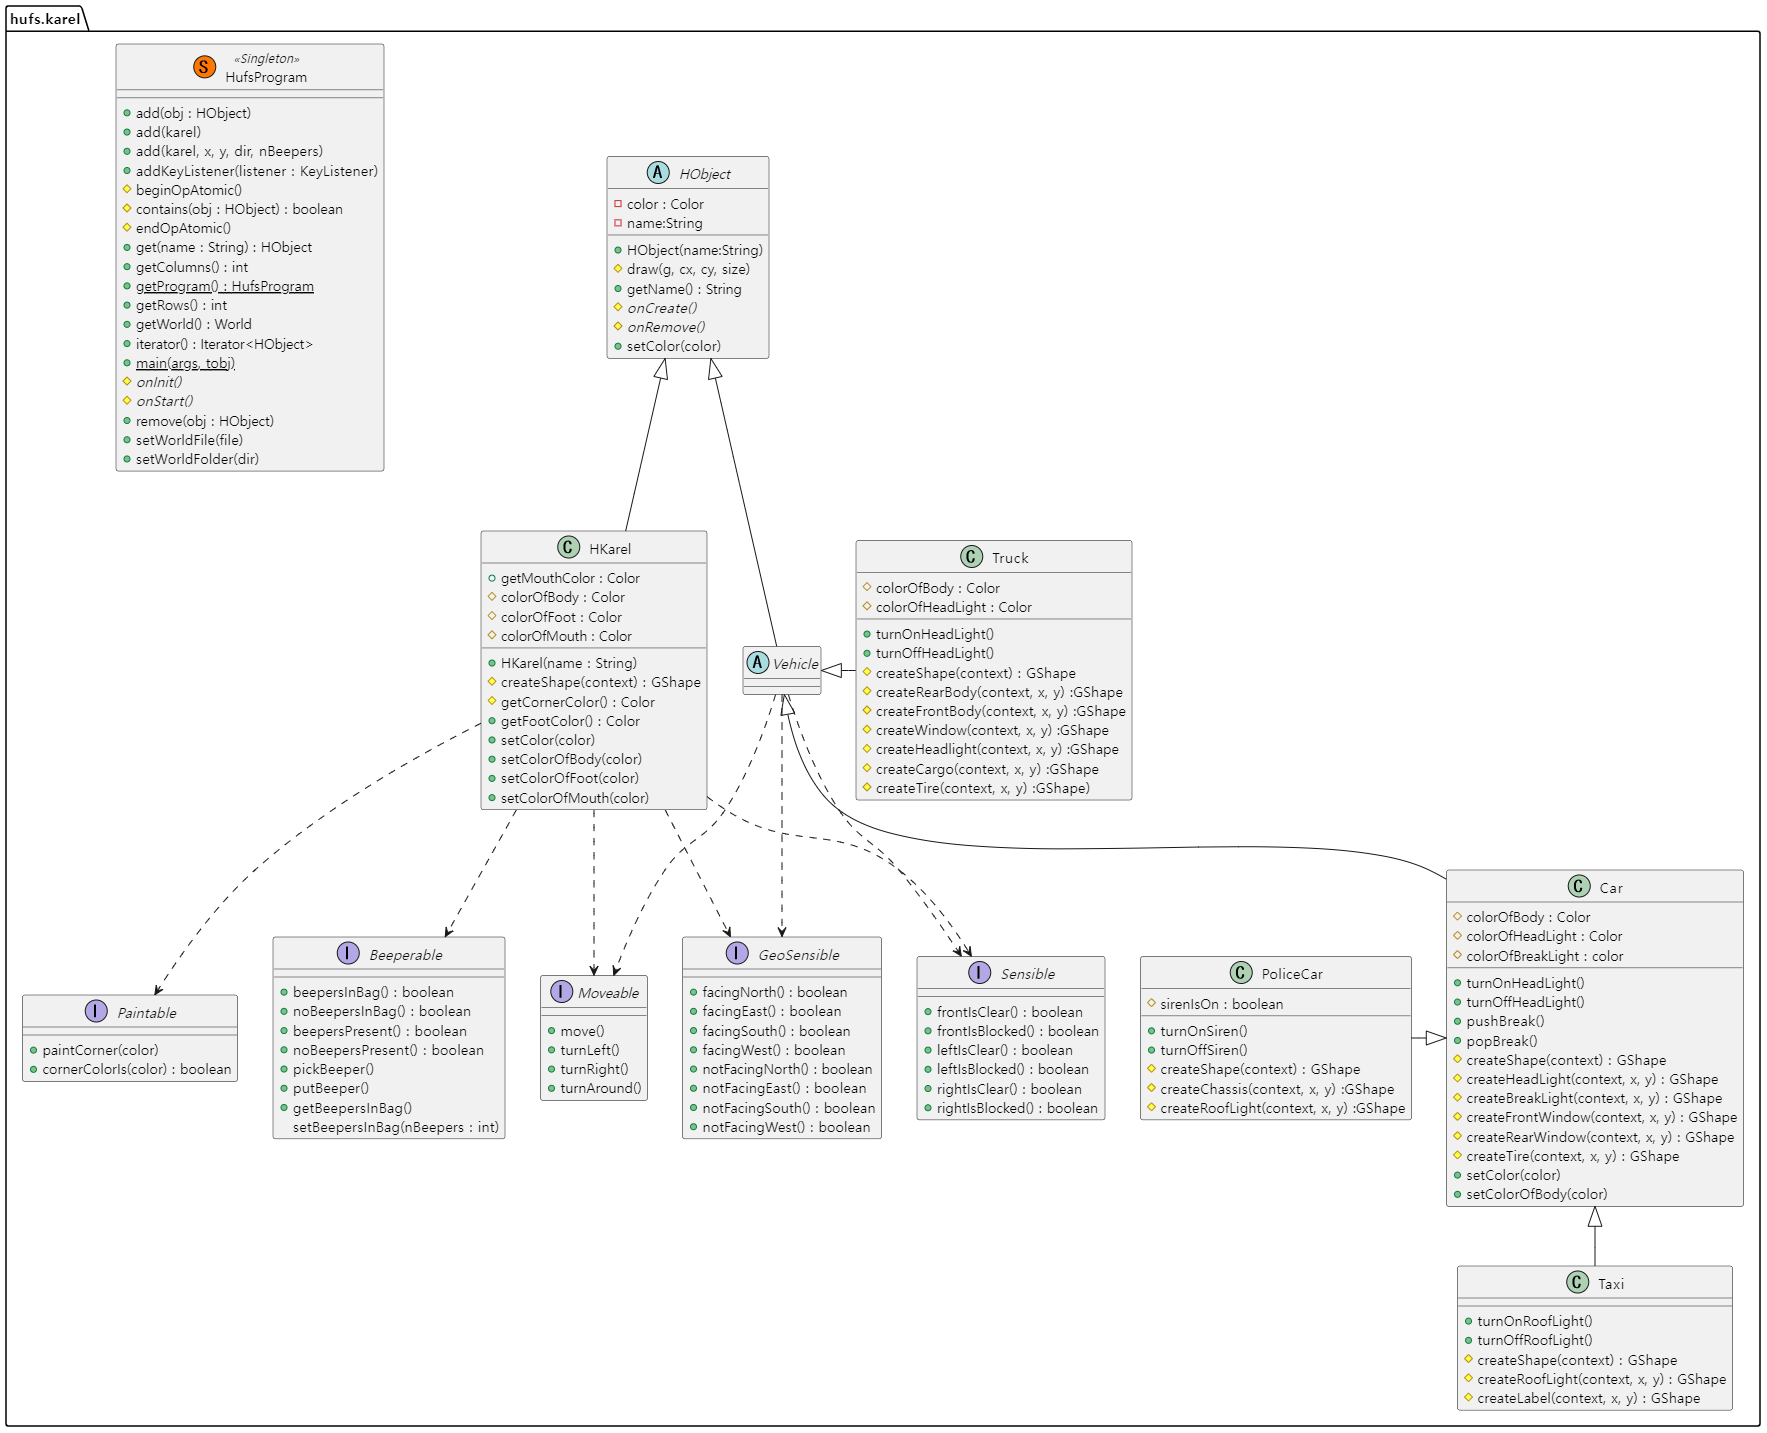Viewport: 1767px width, 1433px height.
Task: Click the HufsProgram class name
Action: (x=266, y=77)
